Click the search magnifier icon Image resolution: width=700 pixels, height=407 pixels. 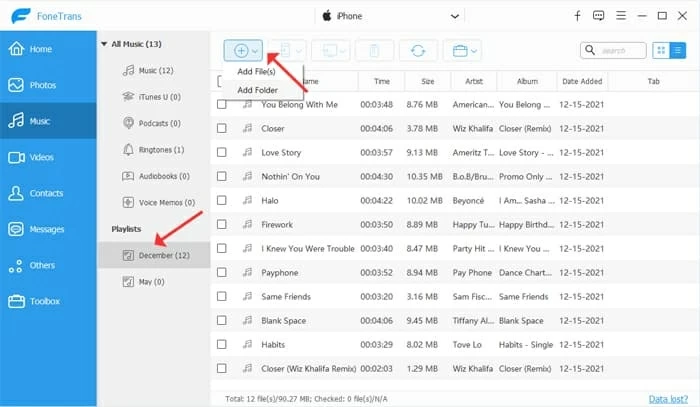coord(590,50)
